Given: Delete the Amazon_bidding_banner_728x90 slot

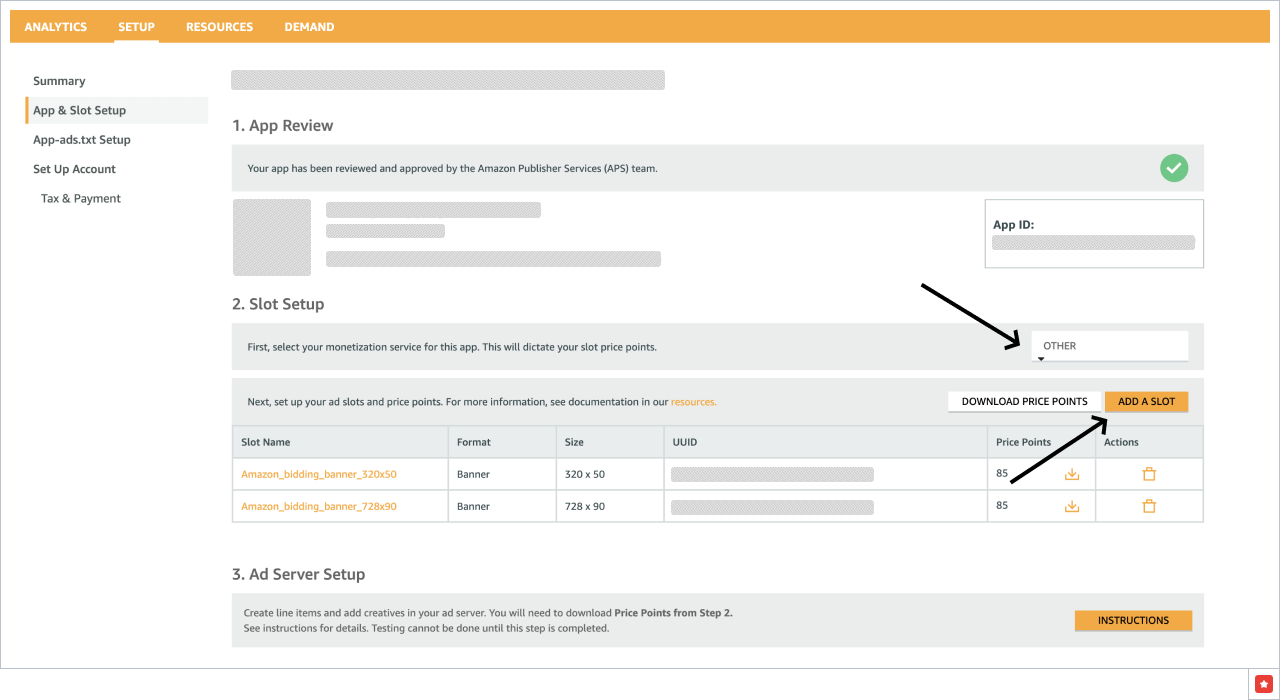Looking at the screenshot, I should (1149, 507).
